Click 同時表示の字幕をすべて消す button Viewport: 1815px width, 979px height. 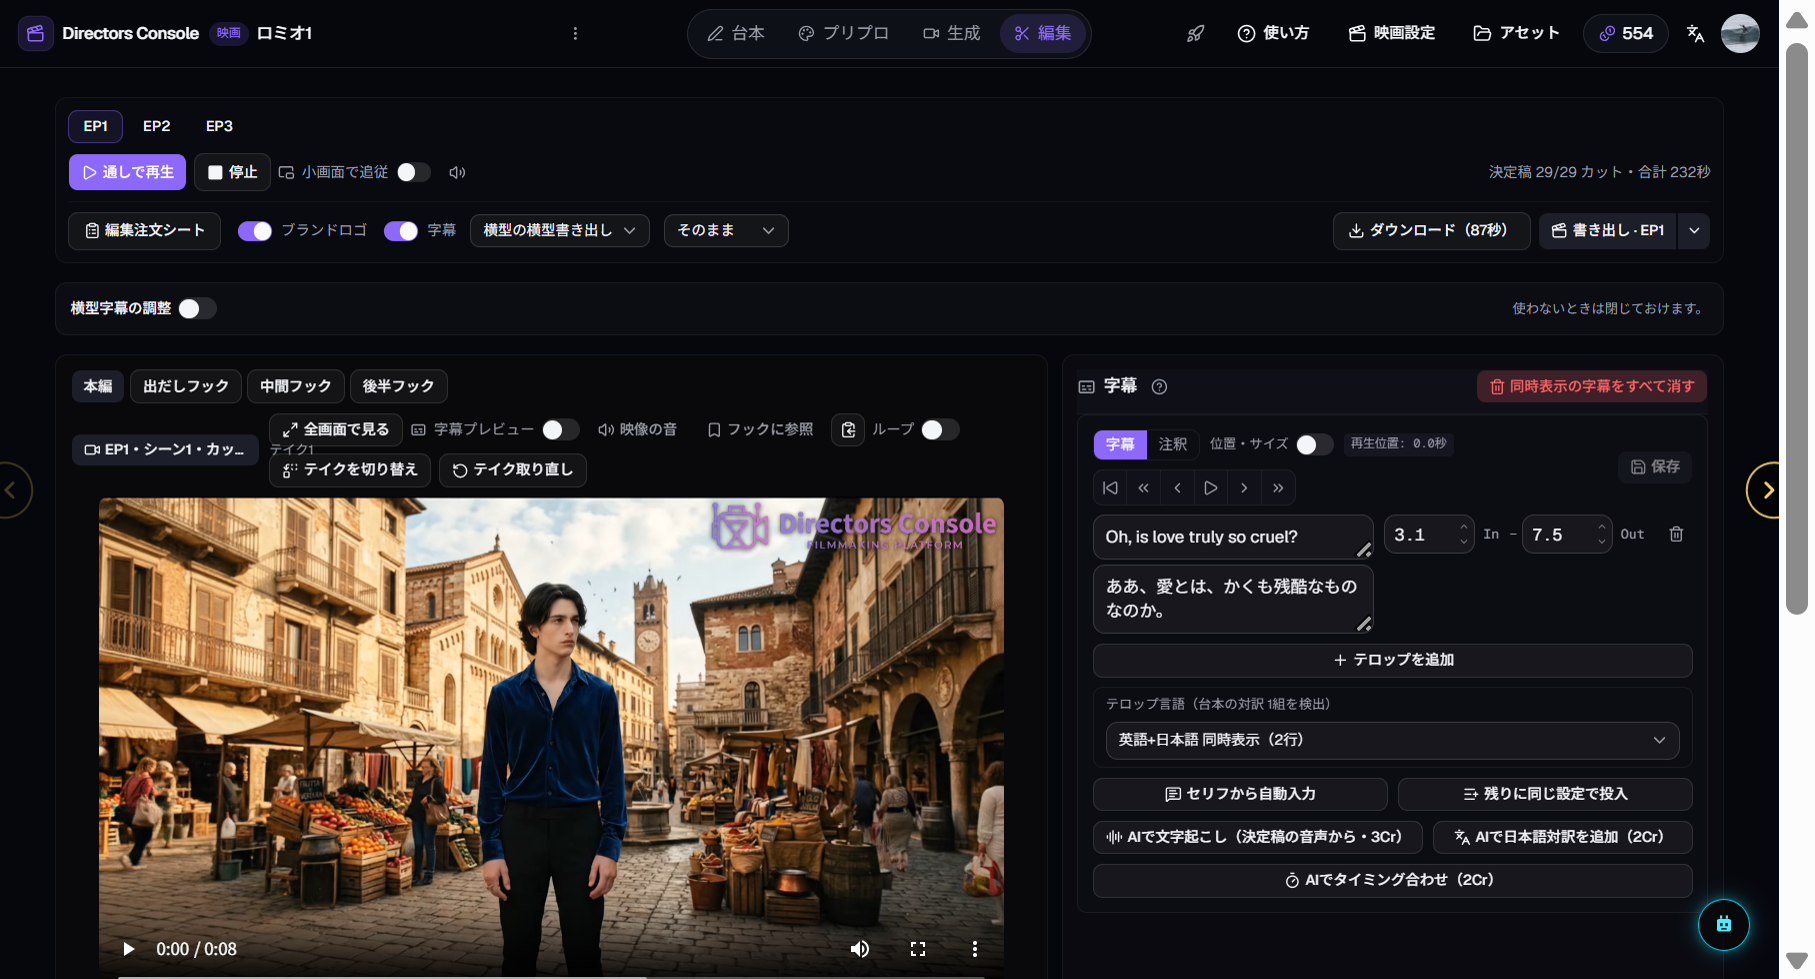1591,387
